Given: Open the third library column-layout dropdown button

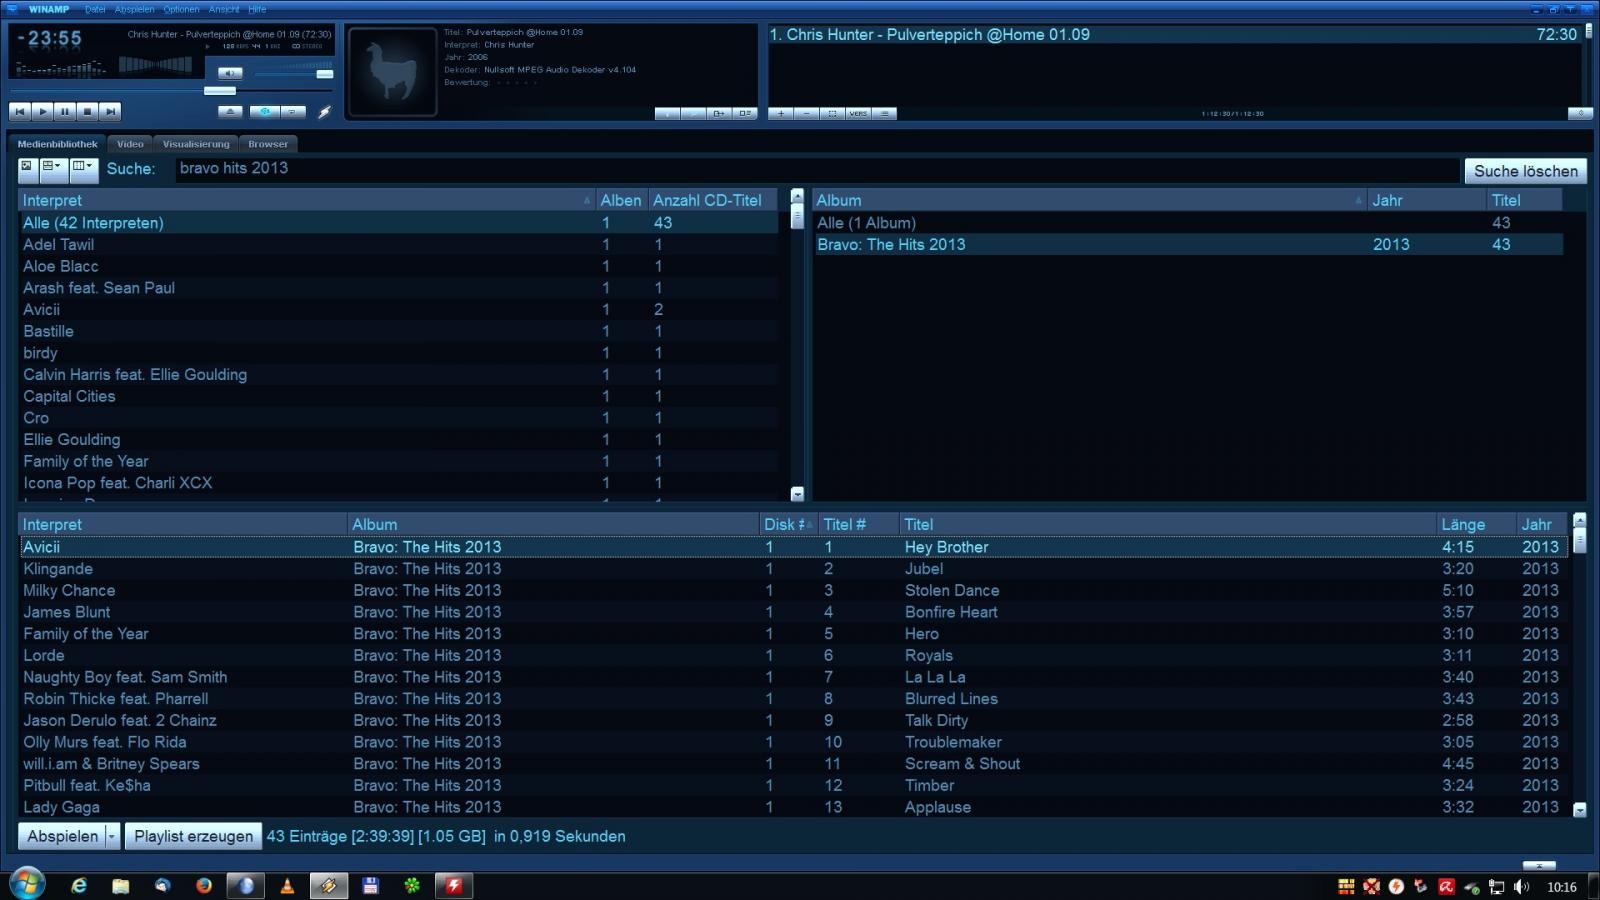Looking at the screenshot, I should click(83, 169).
